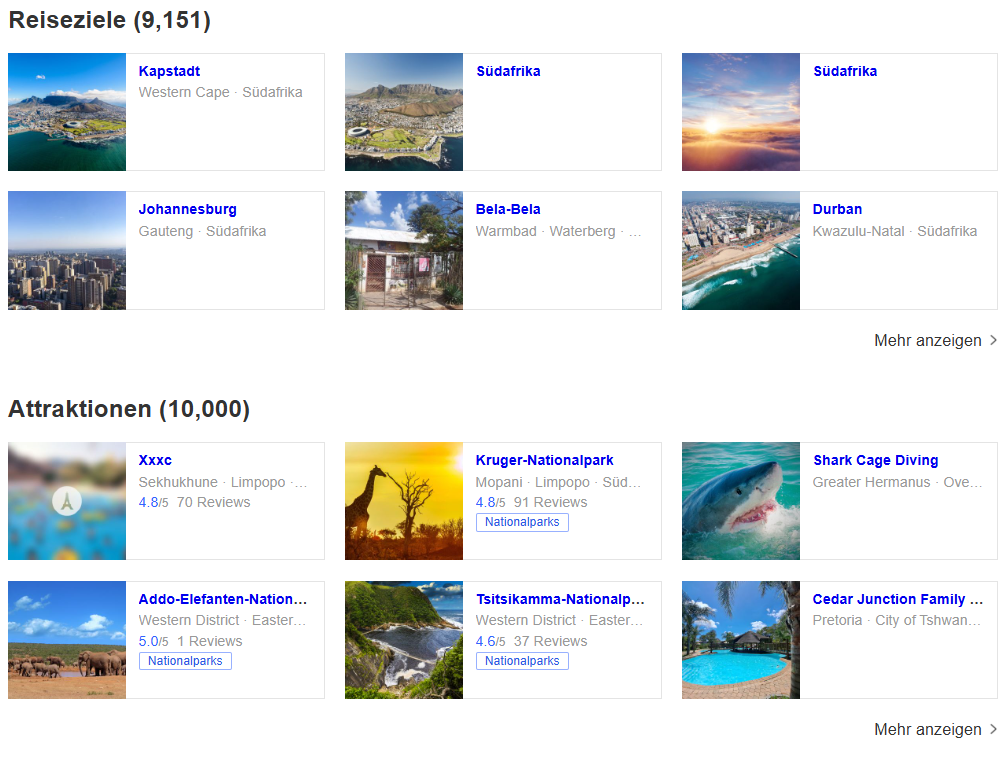Open the Xxxc attraction link
Viewport: 1004px width, 765px height.
pyautogui.click(x=155, y=461)
